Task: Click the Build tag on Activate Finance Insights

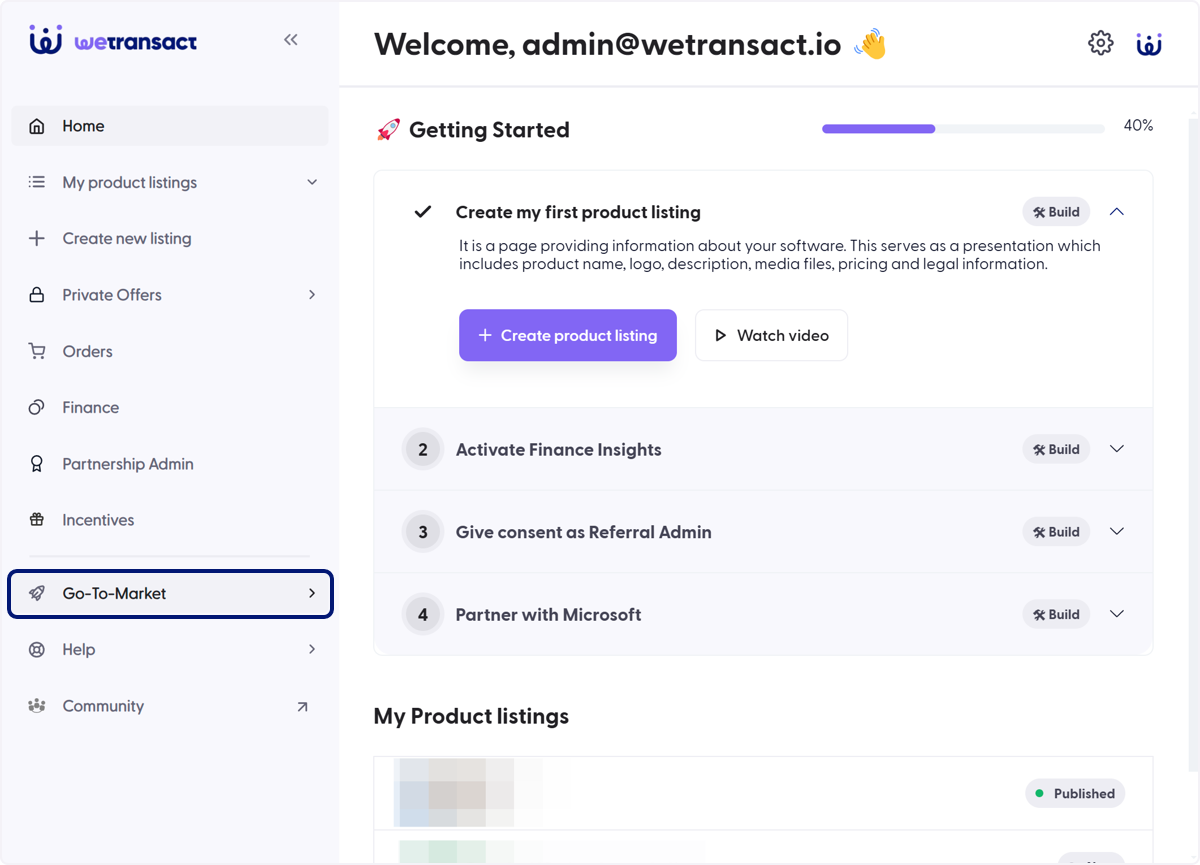Action: pyautogui.click(x=1056, y=449)
